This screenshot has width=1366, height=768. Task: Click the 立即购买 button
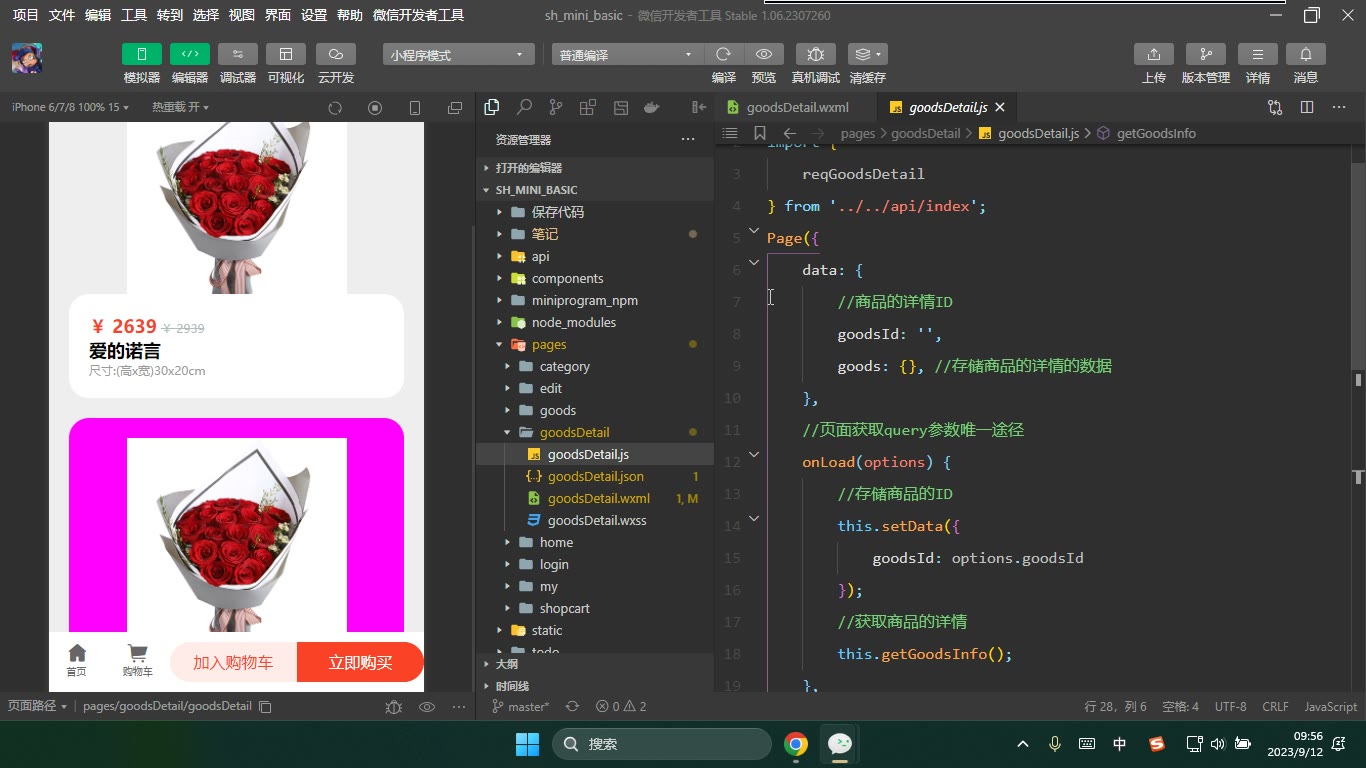click(360, 662)
